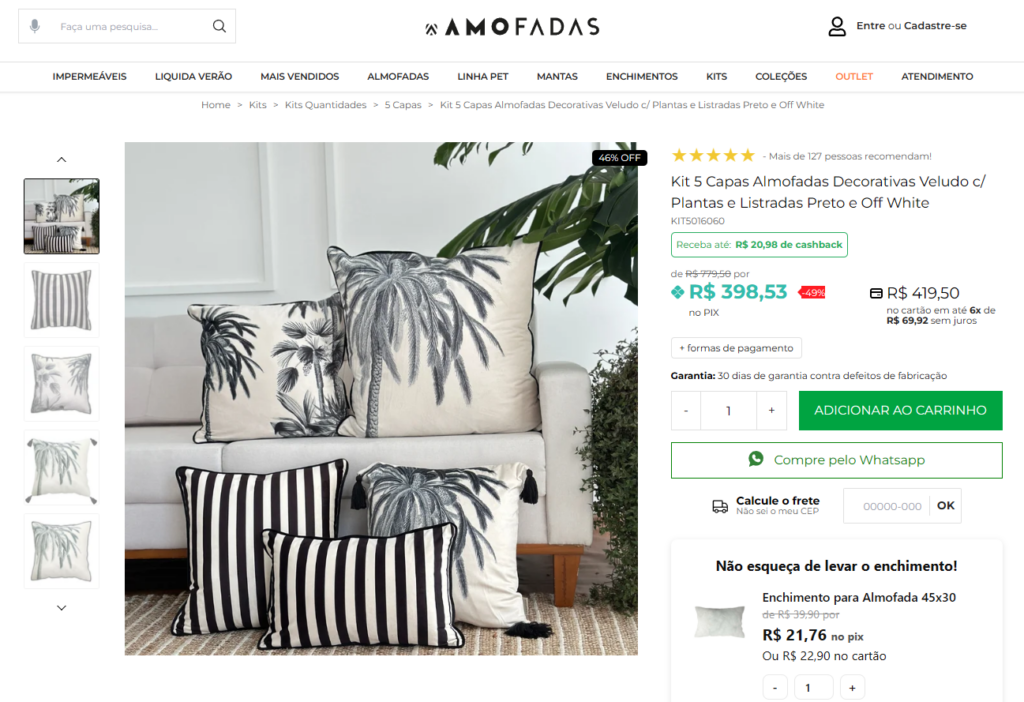Image resolution: width=1024 pixels, height=702 pixels.
Task: Show next thumbnails with down chevron
Action: [61, 608]
